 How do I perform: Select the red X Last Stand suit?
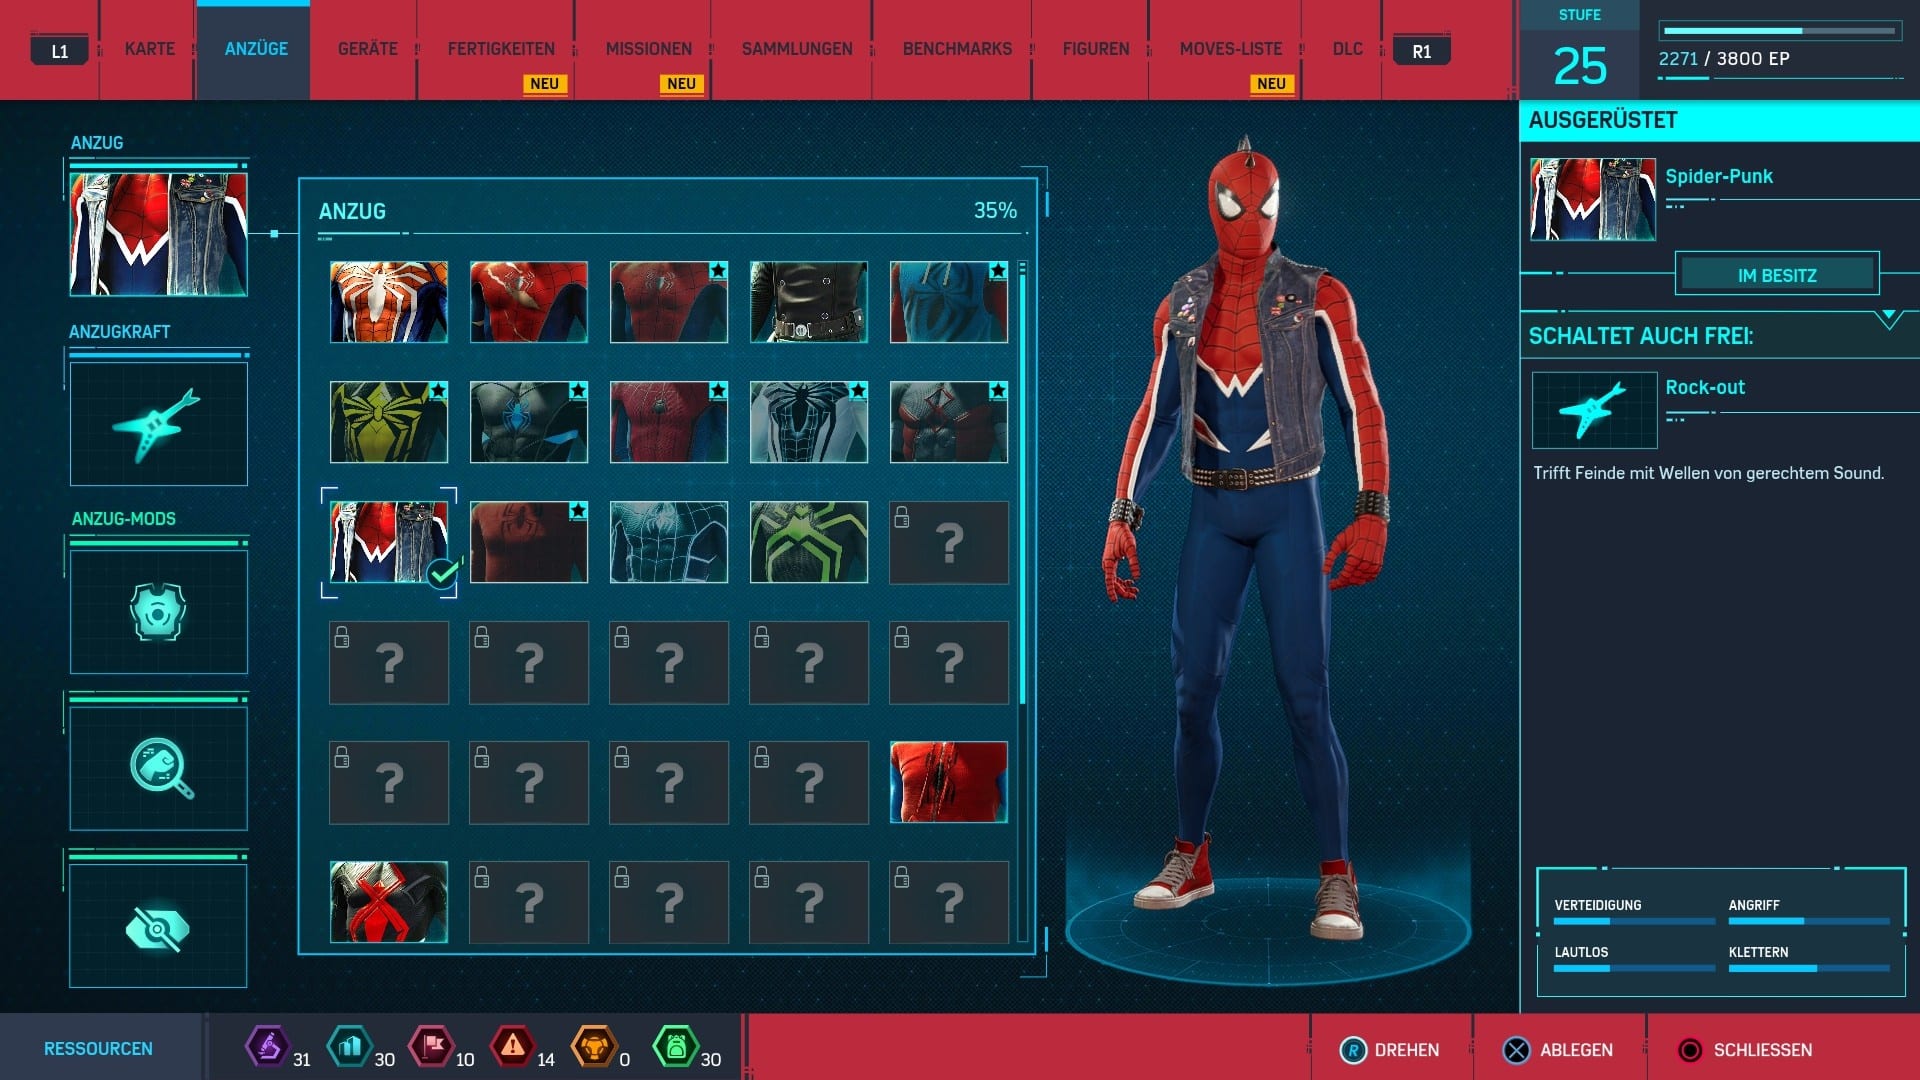tap(389, 902)
